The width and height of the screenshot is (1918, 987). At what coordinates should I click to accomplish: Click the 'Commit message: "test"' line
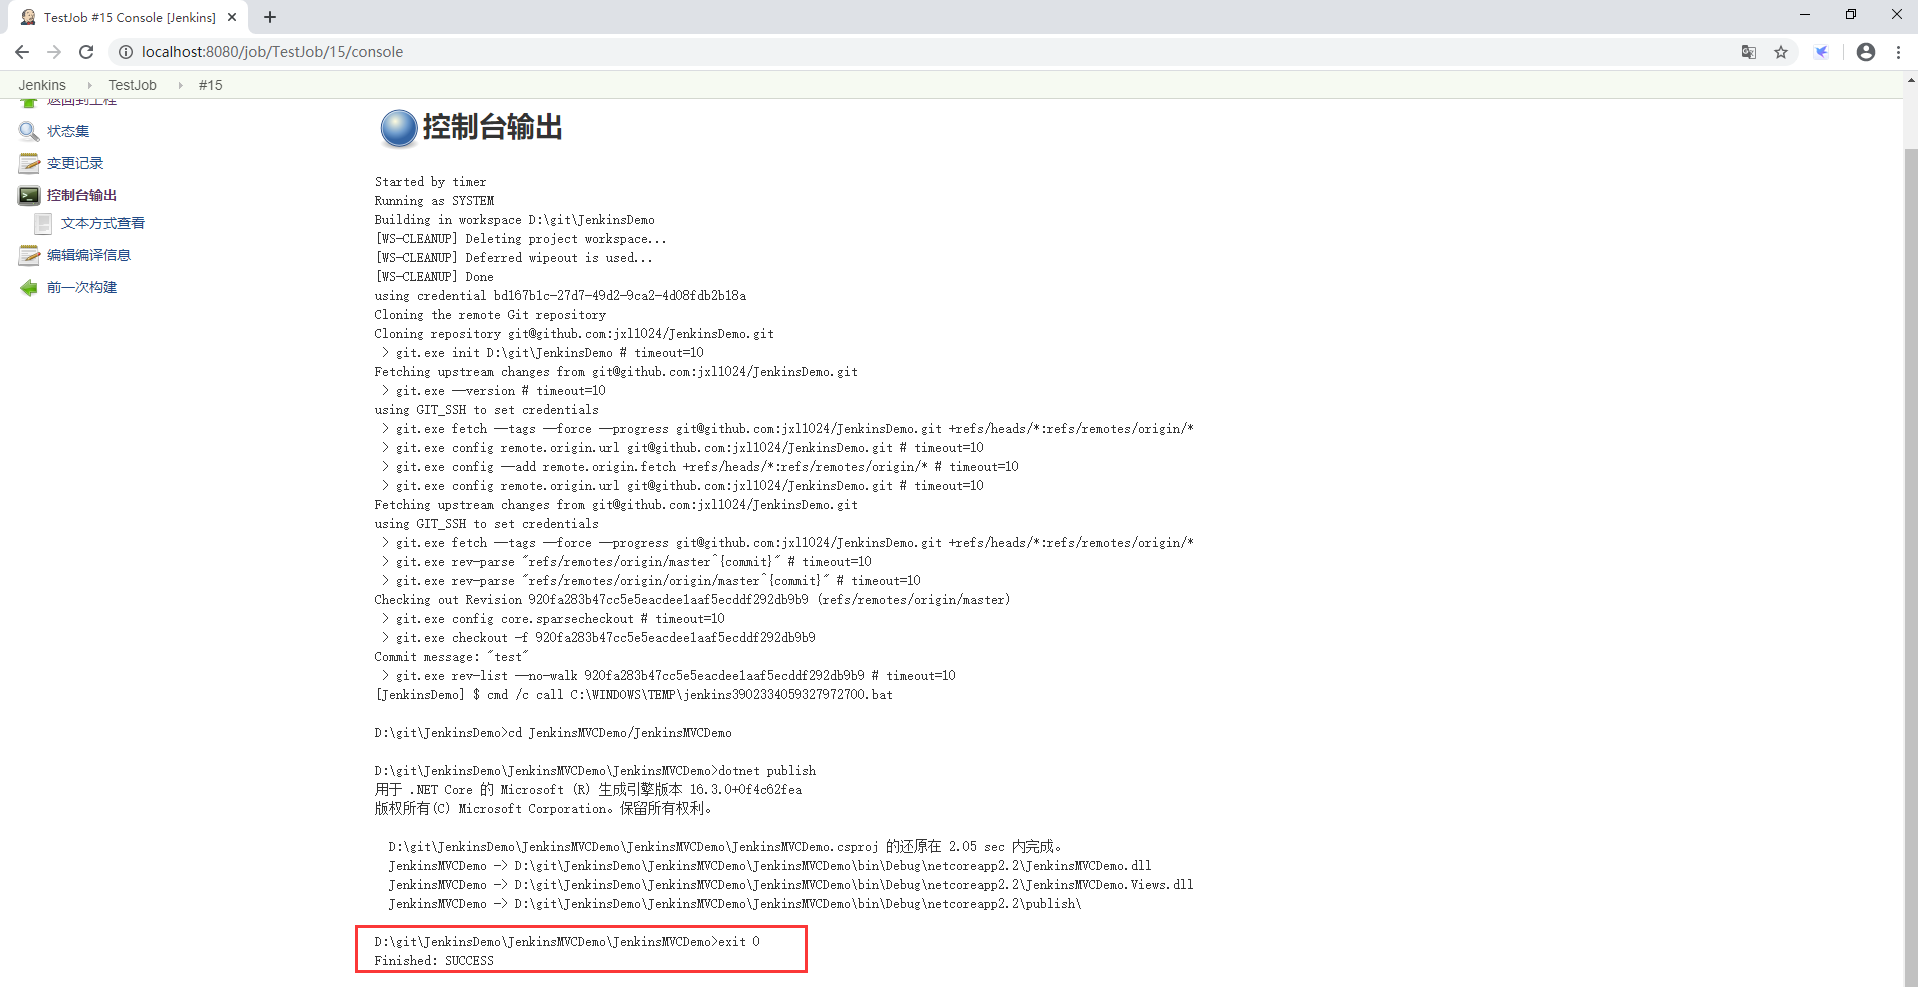(x=451, y=657)
